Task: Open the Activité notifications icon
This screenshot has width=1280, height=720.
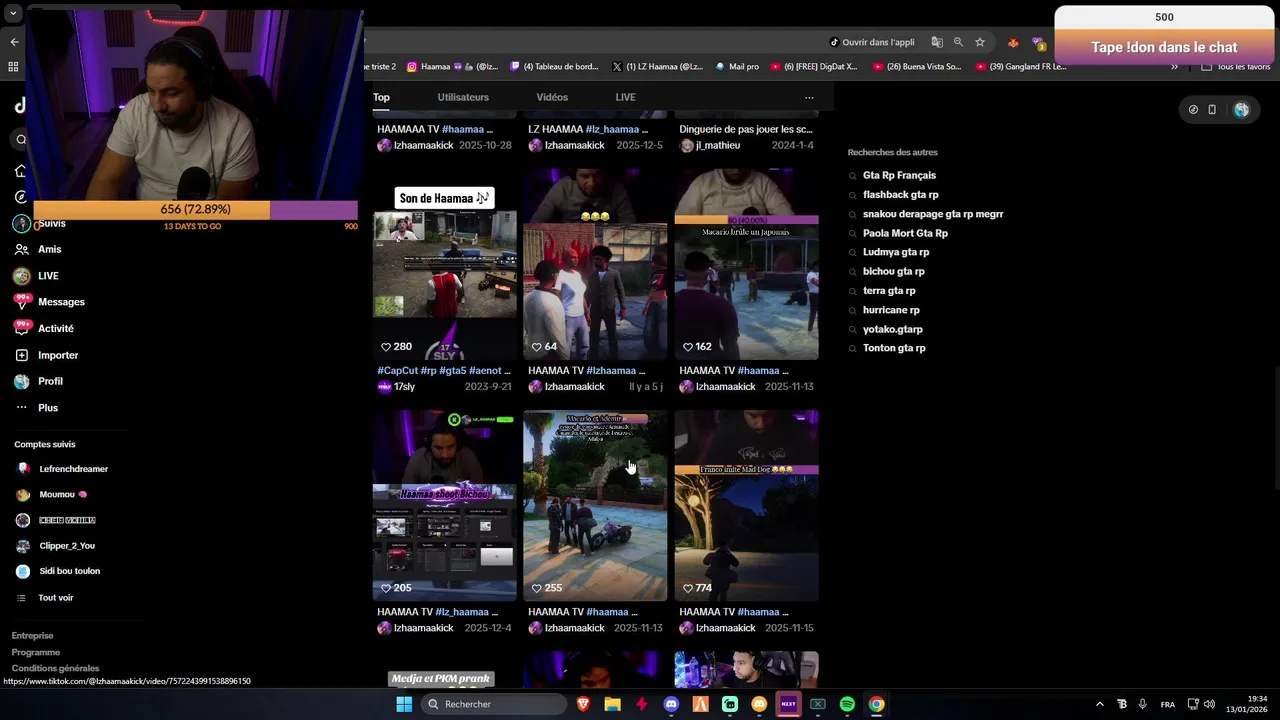Action: (x=21, y=328)
